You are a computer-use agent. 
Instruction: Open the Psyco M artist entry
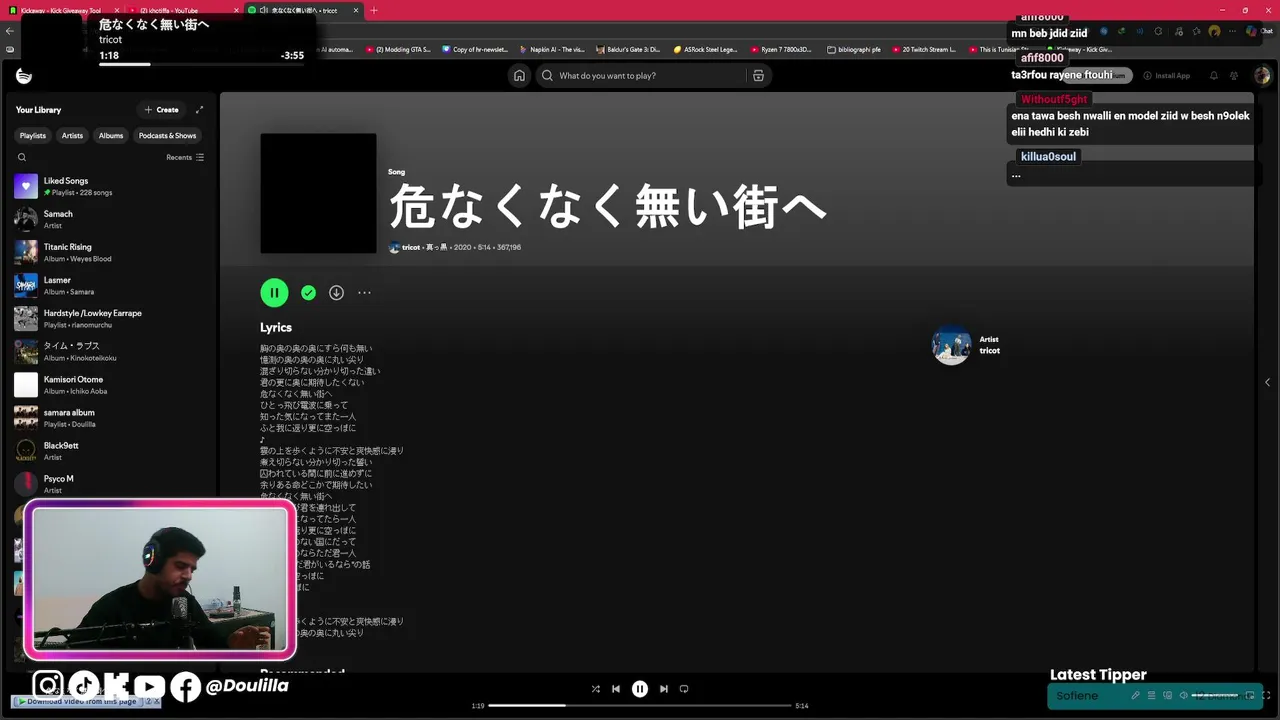click(x=110, y=484)
